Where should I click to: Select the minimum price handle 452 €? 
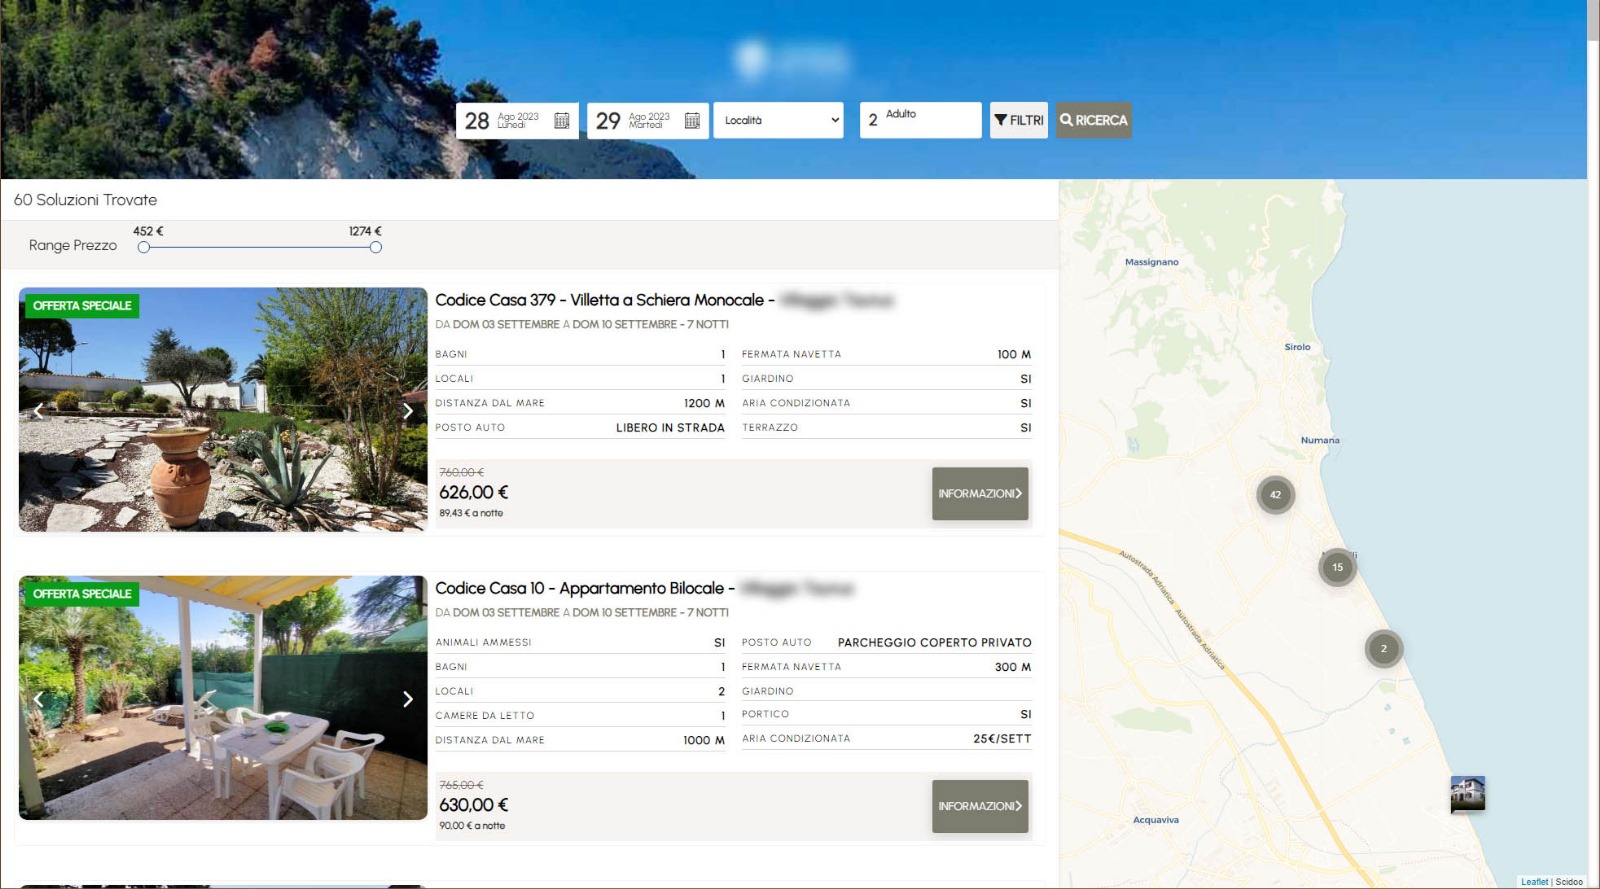(144, 247)
